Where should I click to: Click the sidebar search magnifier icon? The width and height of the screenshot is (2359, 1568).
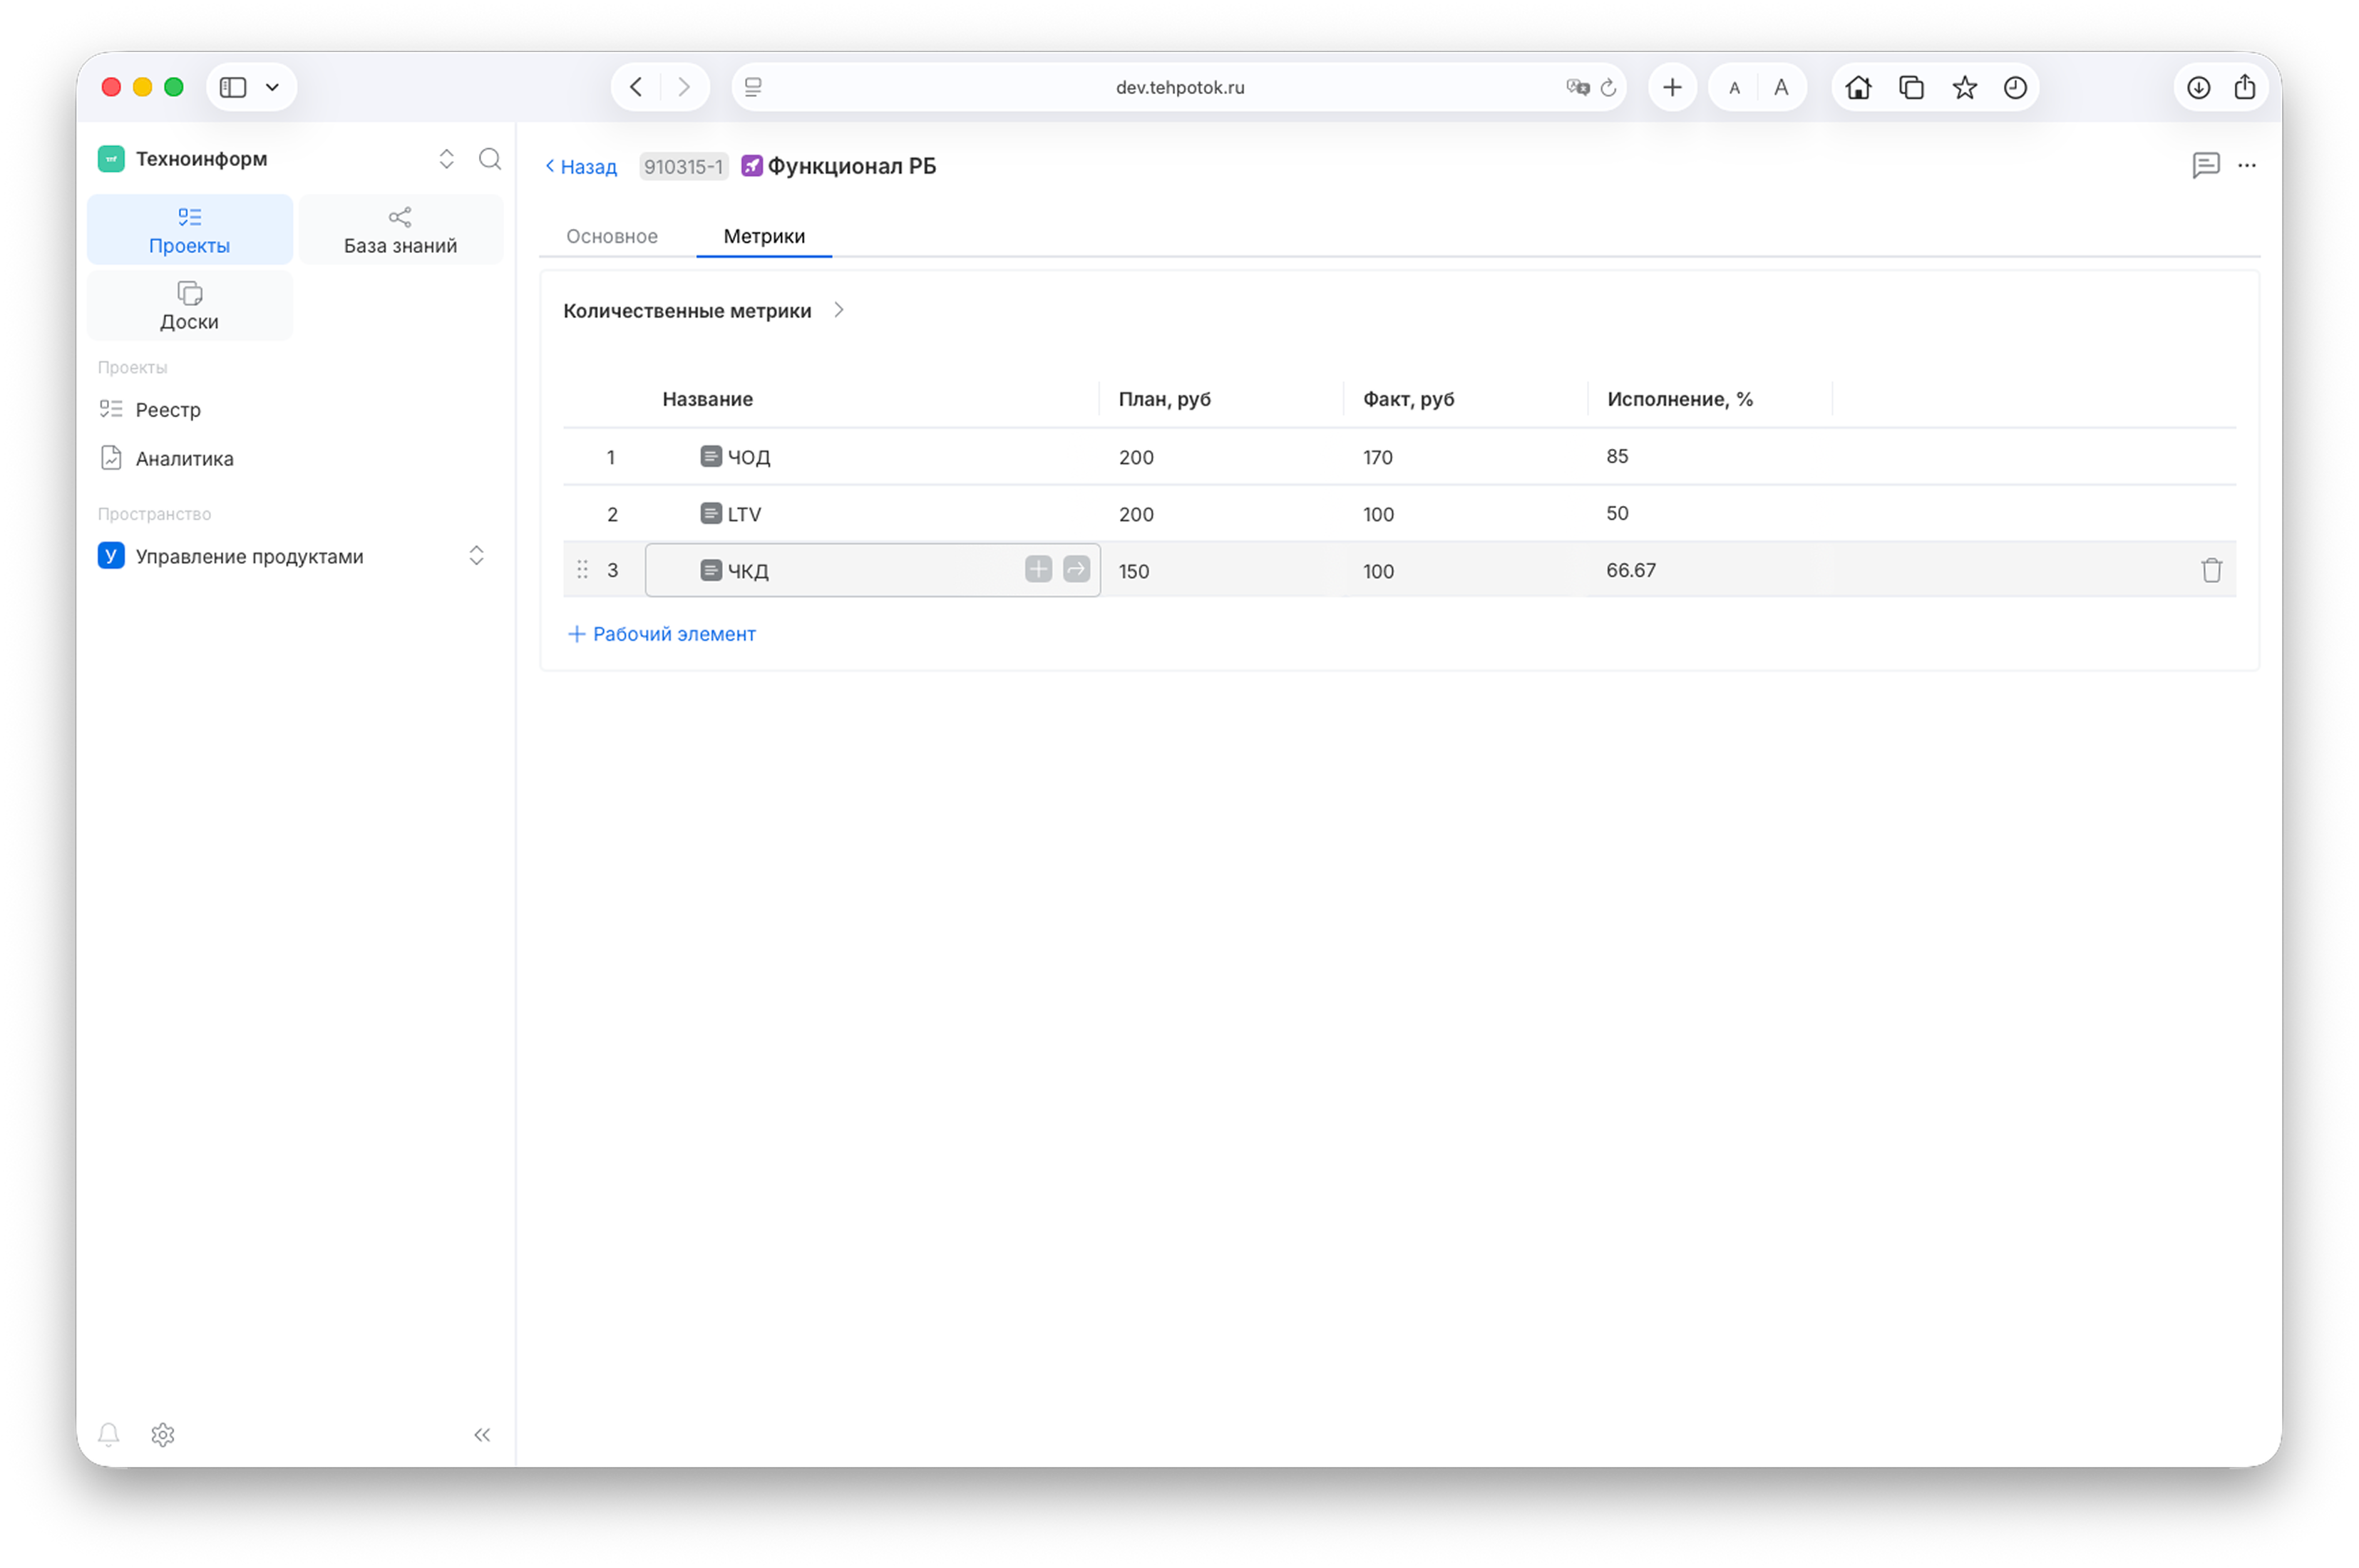click(x=489, y=159)
